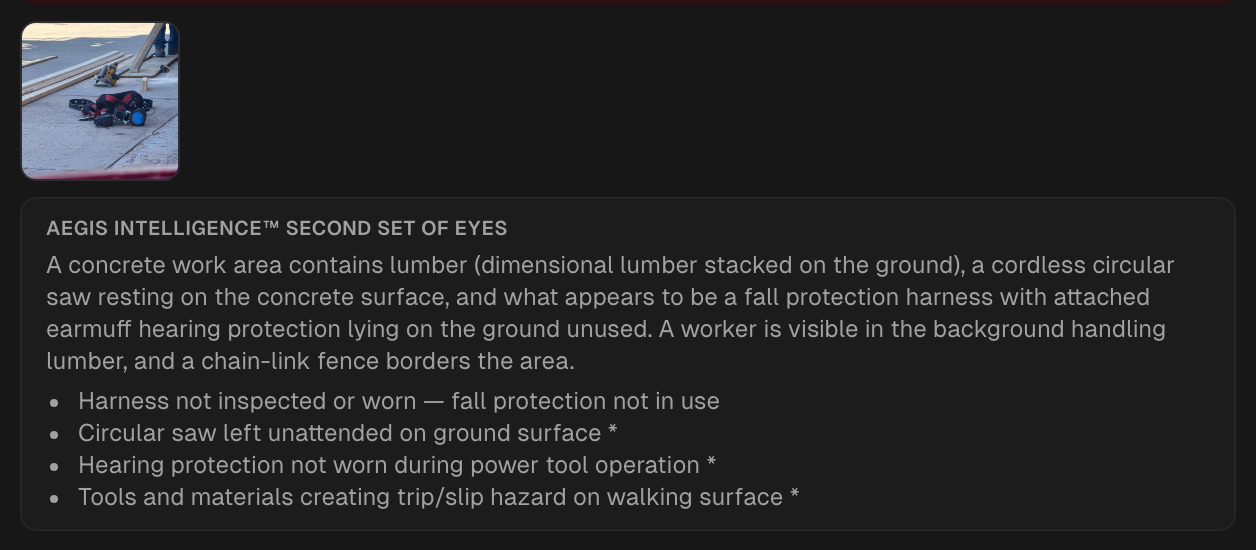Screen dimensions: 1256x550
Task: Click the bullet dot beside the Tools and materials finding
Action: 53,498
